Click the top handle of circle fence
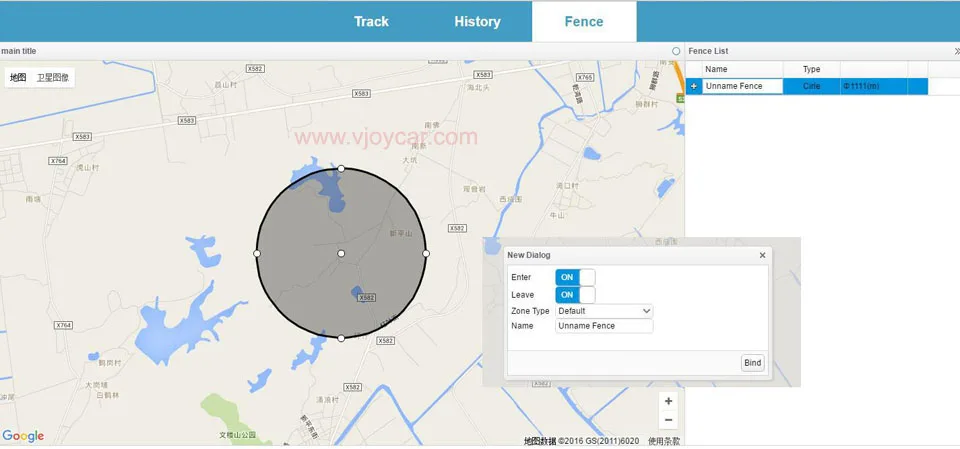The height and width of the screenshot is (449, 960). [341, 168]
